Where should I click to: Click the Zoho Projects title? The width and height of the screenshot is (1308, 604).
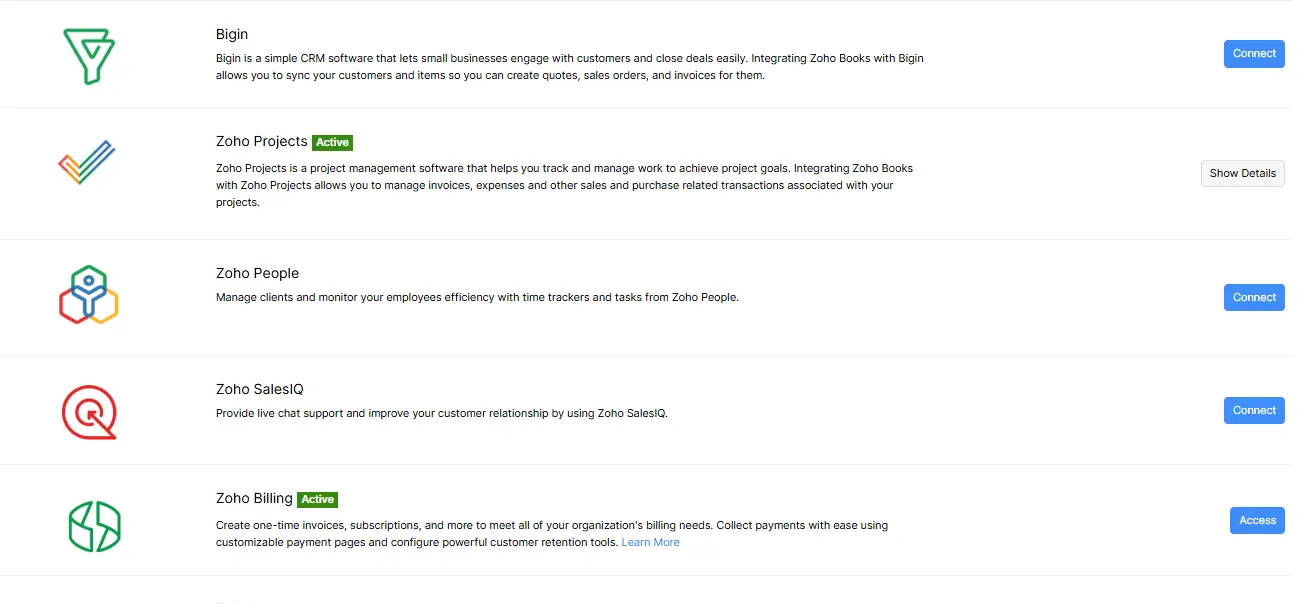click(261, 142)
